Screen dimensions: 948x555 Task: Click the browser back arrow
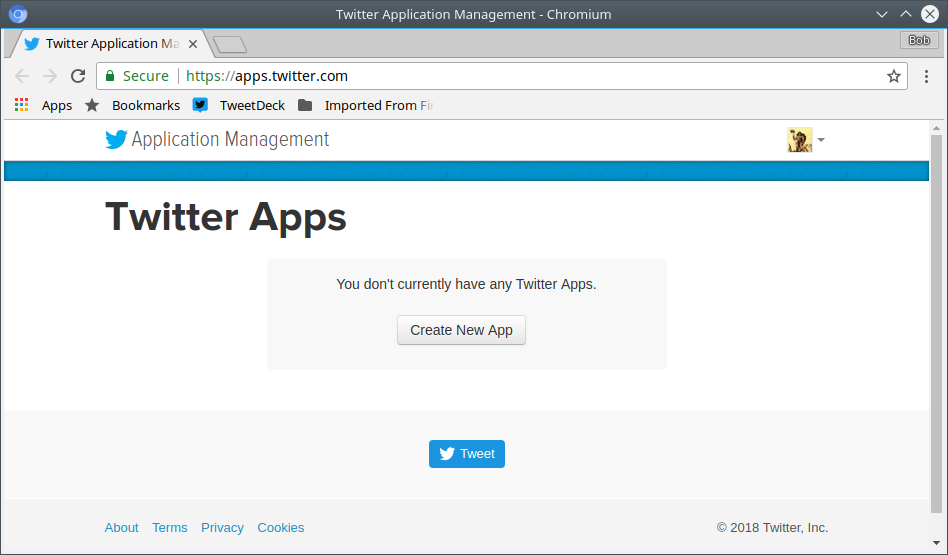[x=22, y=76]
